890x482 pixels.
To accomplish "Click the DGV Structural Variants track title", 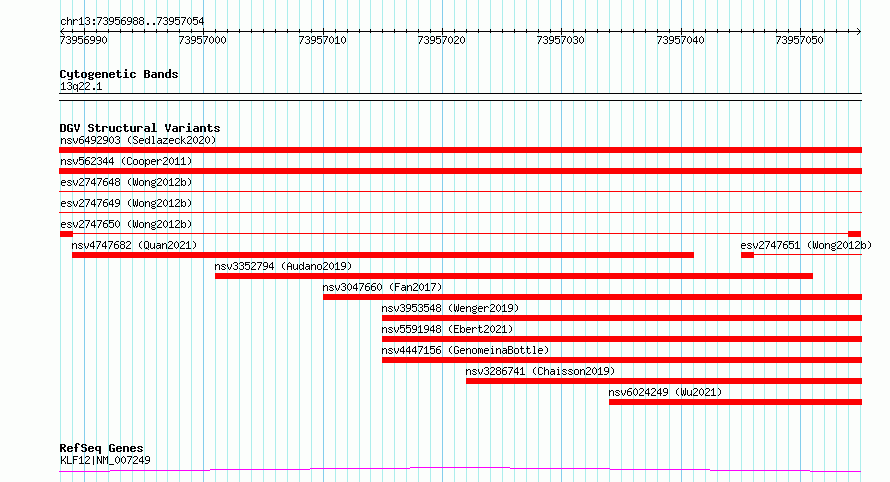I will coord(140,128).
